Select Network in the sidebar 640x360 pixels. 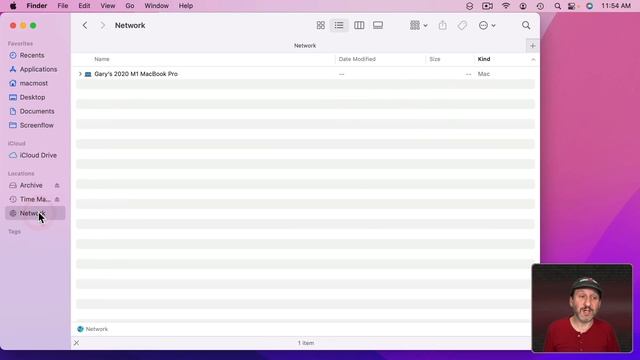pos(35,213)
